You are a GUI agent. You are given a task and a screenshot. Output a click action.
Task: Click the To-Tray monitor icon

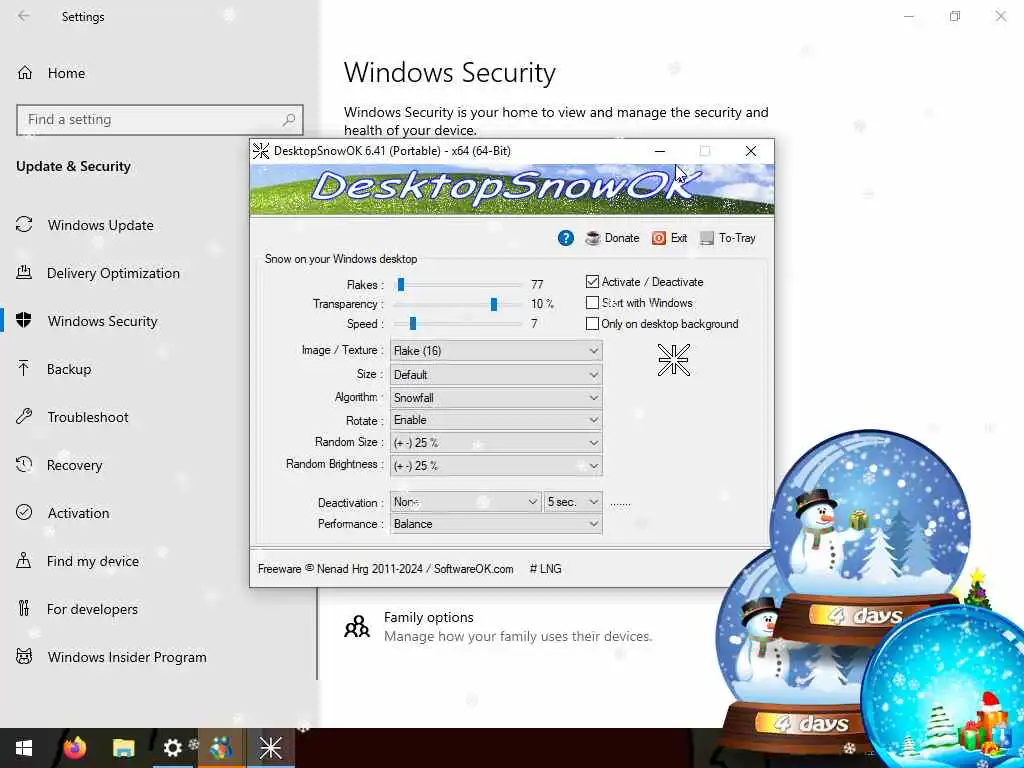click(x=707, y=238)
